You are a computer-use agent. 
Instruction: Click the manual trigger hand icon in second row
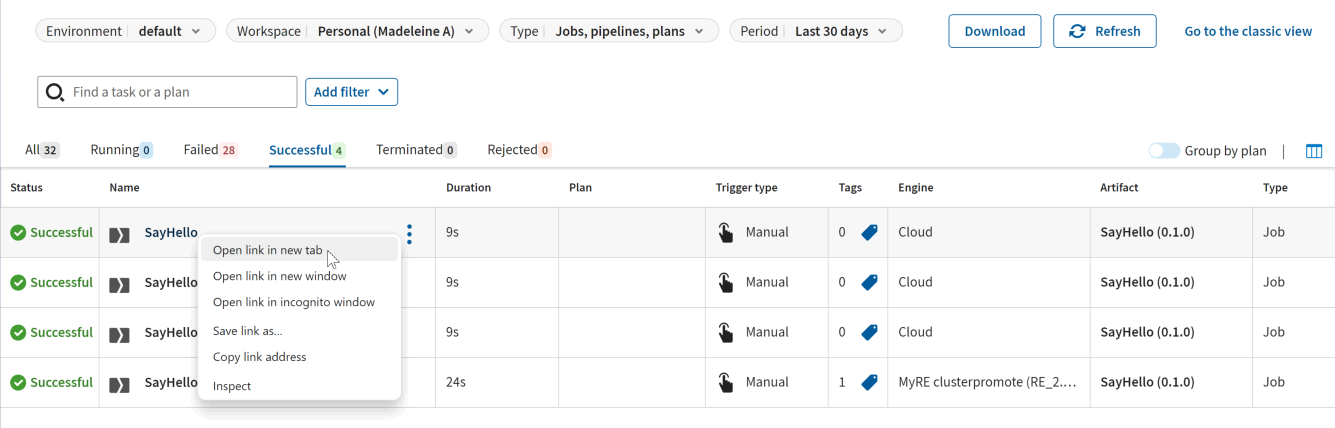click(x=725, y=282)
